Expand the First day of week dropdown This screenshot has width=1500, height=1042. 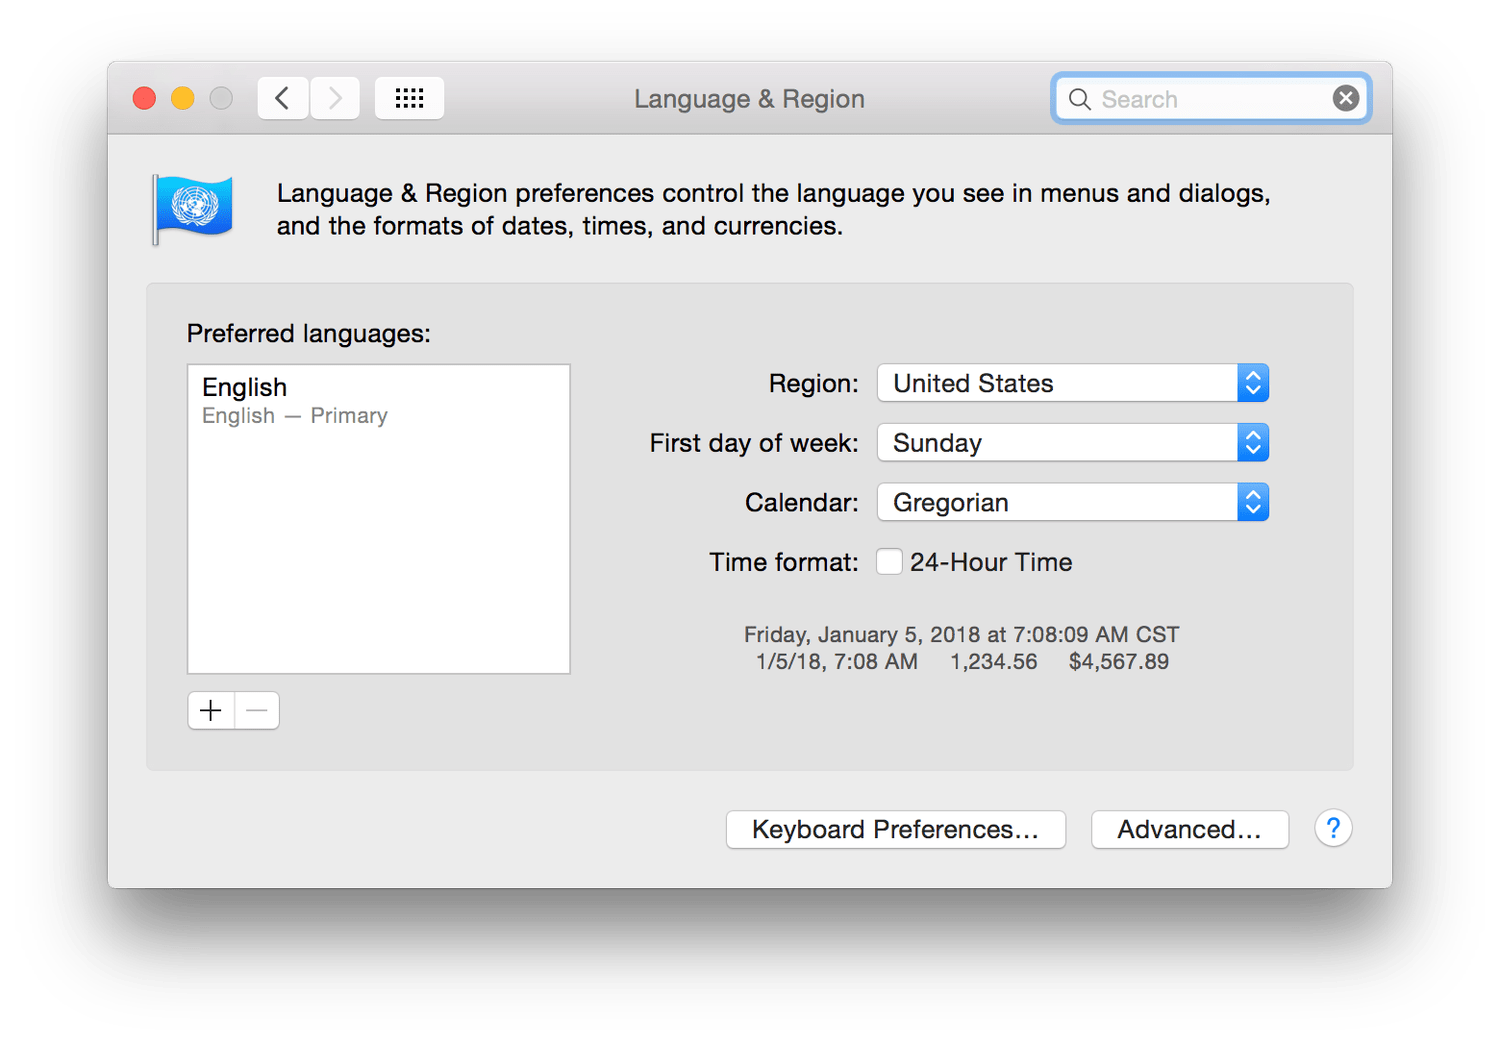click(x=1072, y=443)
